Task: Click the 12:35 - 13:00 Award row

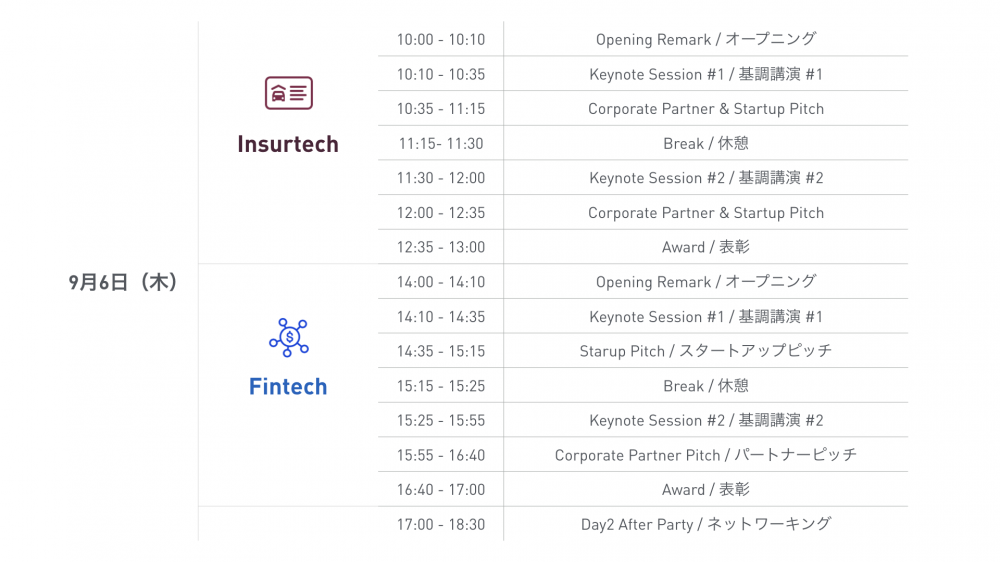Action: point(643,247)
